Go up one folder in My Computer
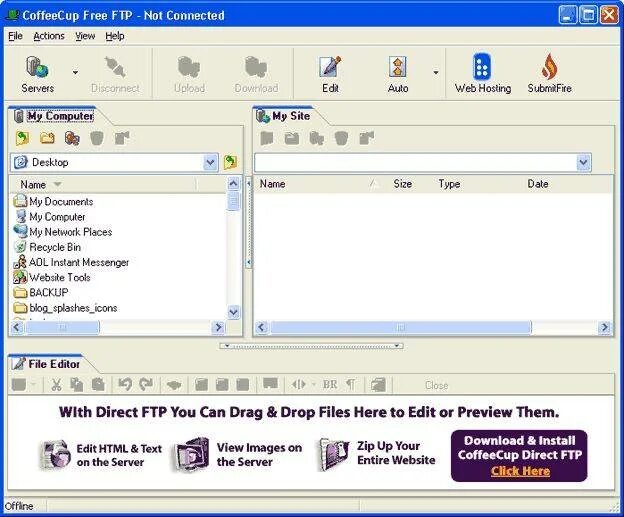The image size is (624, 517). coord(22,138)
